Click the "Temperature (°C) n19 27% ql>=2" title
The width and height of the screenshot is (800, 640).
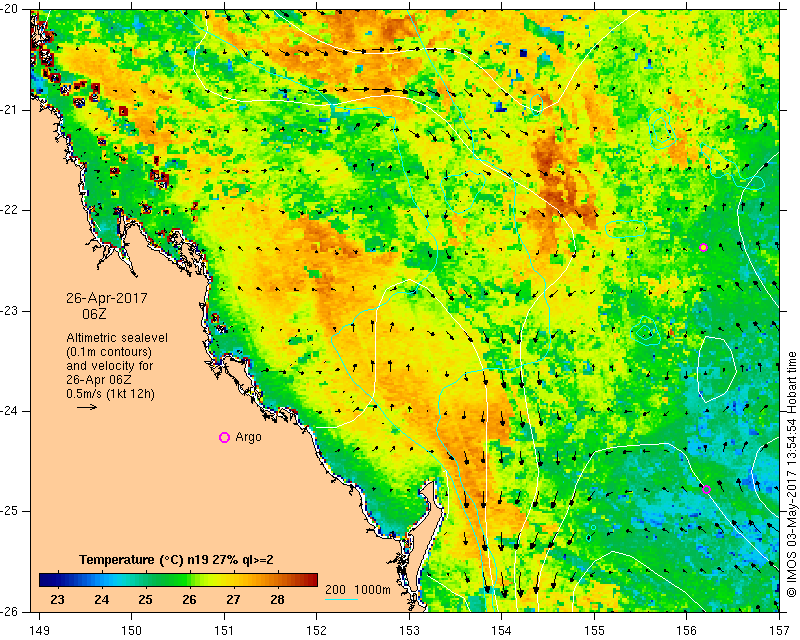[176, 560]
